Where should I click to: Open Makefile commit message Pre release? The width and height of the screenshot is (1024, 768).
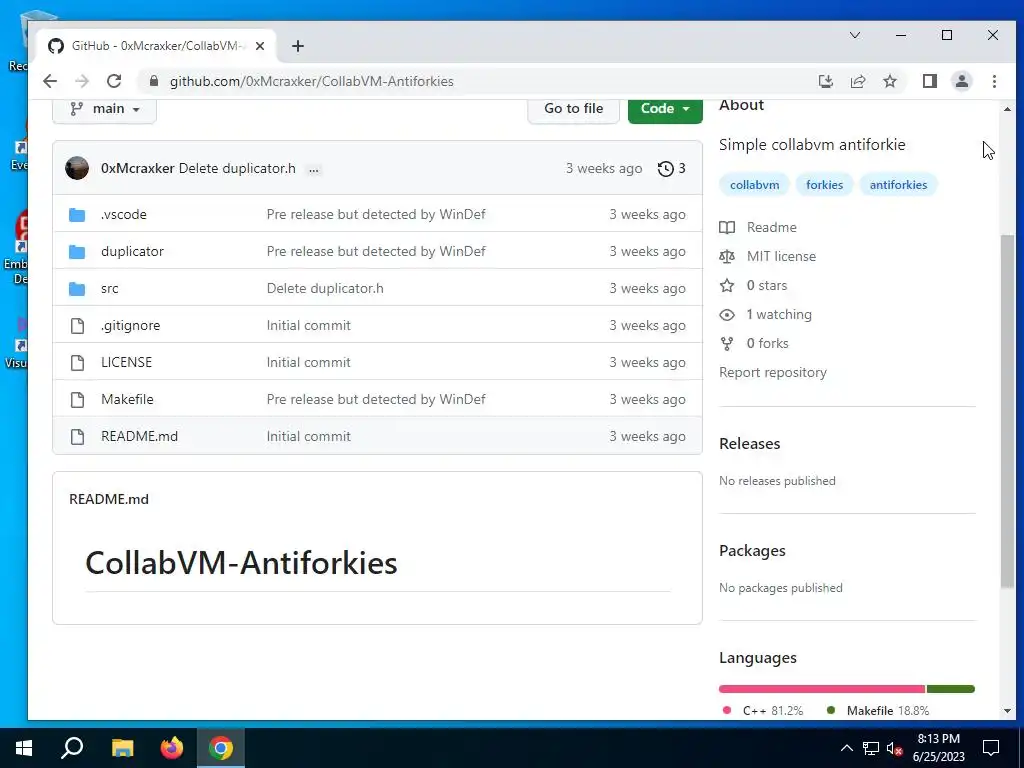click(x=376, y=399)
